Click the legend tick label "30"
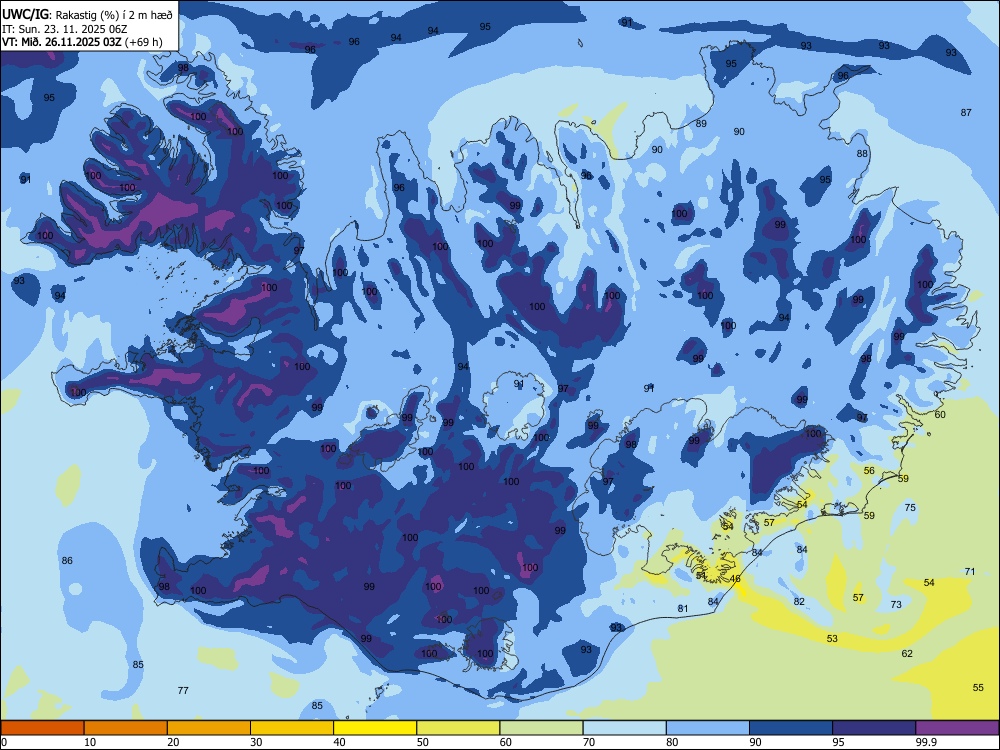 pyautogui.click(x=256, y=742)
